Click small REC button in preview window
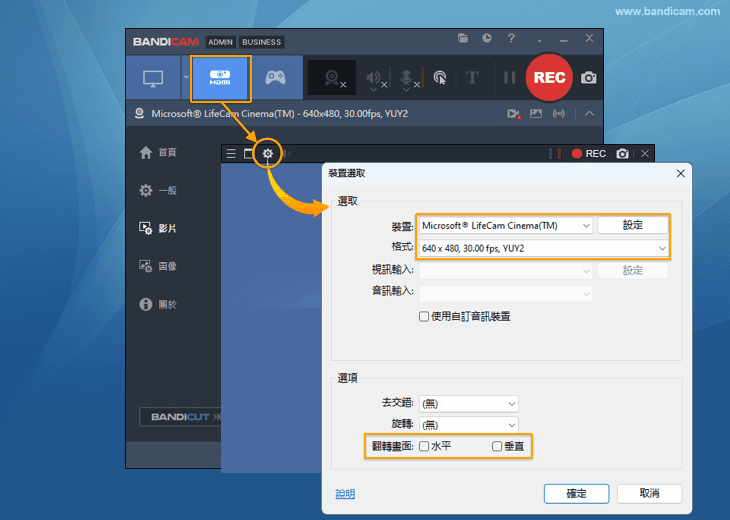The height and width of the screenshot is (520, 730). click(x=589, y=154)
